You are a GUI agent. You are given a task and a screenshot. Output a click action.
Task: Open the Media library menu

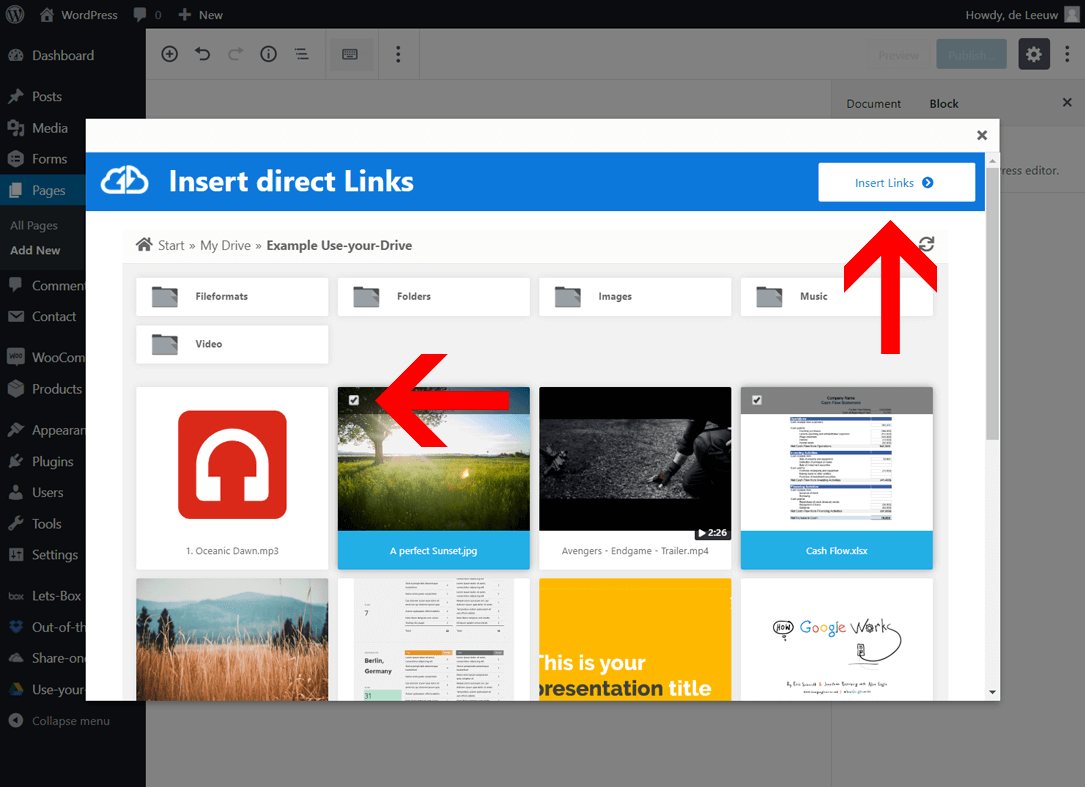[38, 128]
